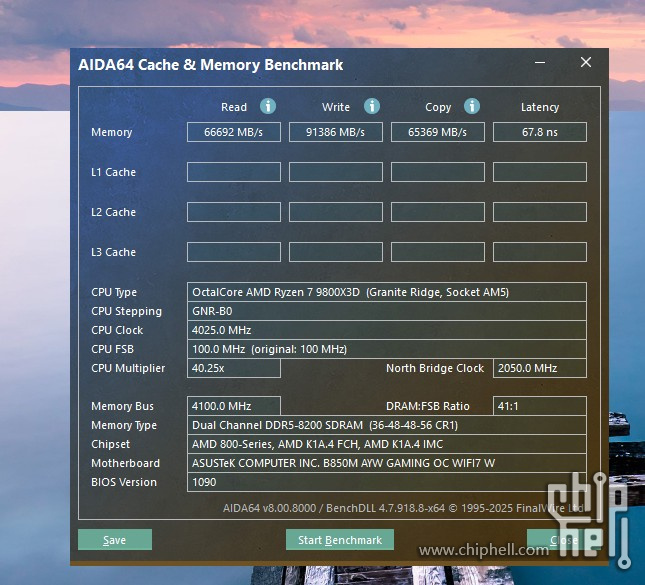
Task: Click the empty L1 Cache Read box
Action: click(234, 172)
